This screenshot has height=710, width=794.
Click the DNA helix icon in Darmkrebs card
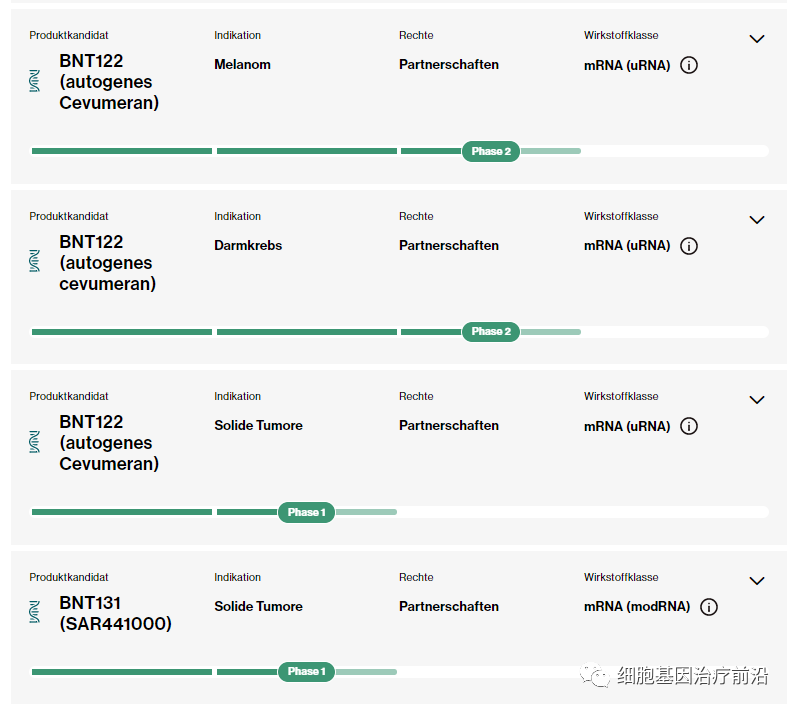coord(35,262)
